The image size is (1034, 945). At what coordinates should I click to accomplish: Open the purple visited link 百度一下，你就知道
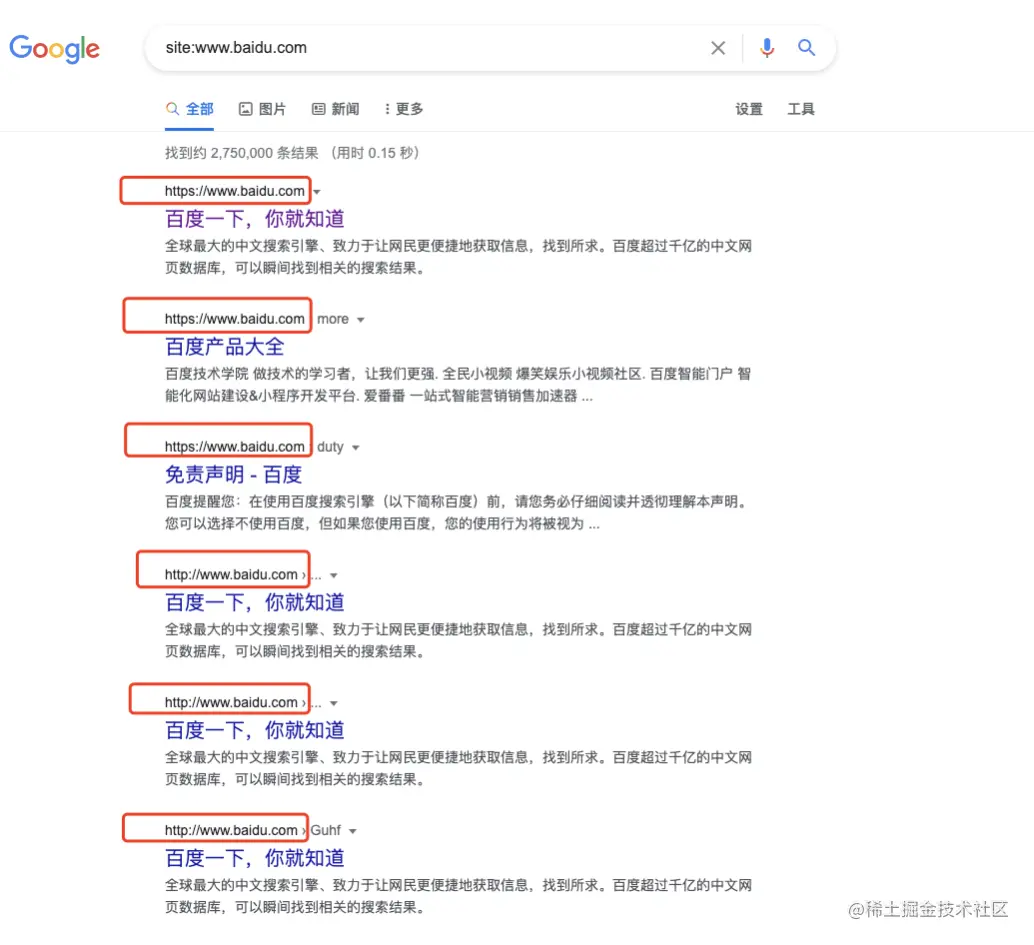pos(255,219)
